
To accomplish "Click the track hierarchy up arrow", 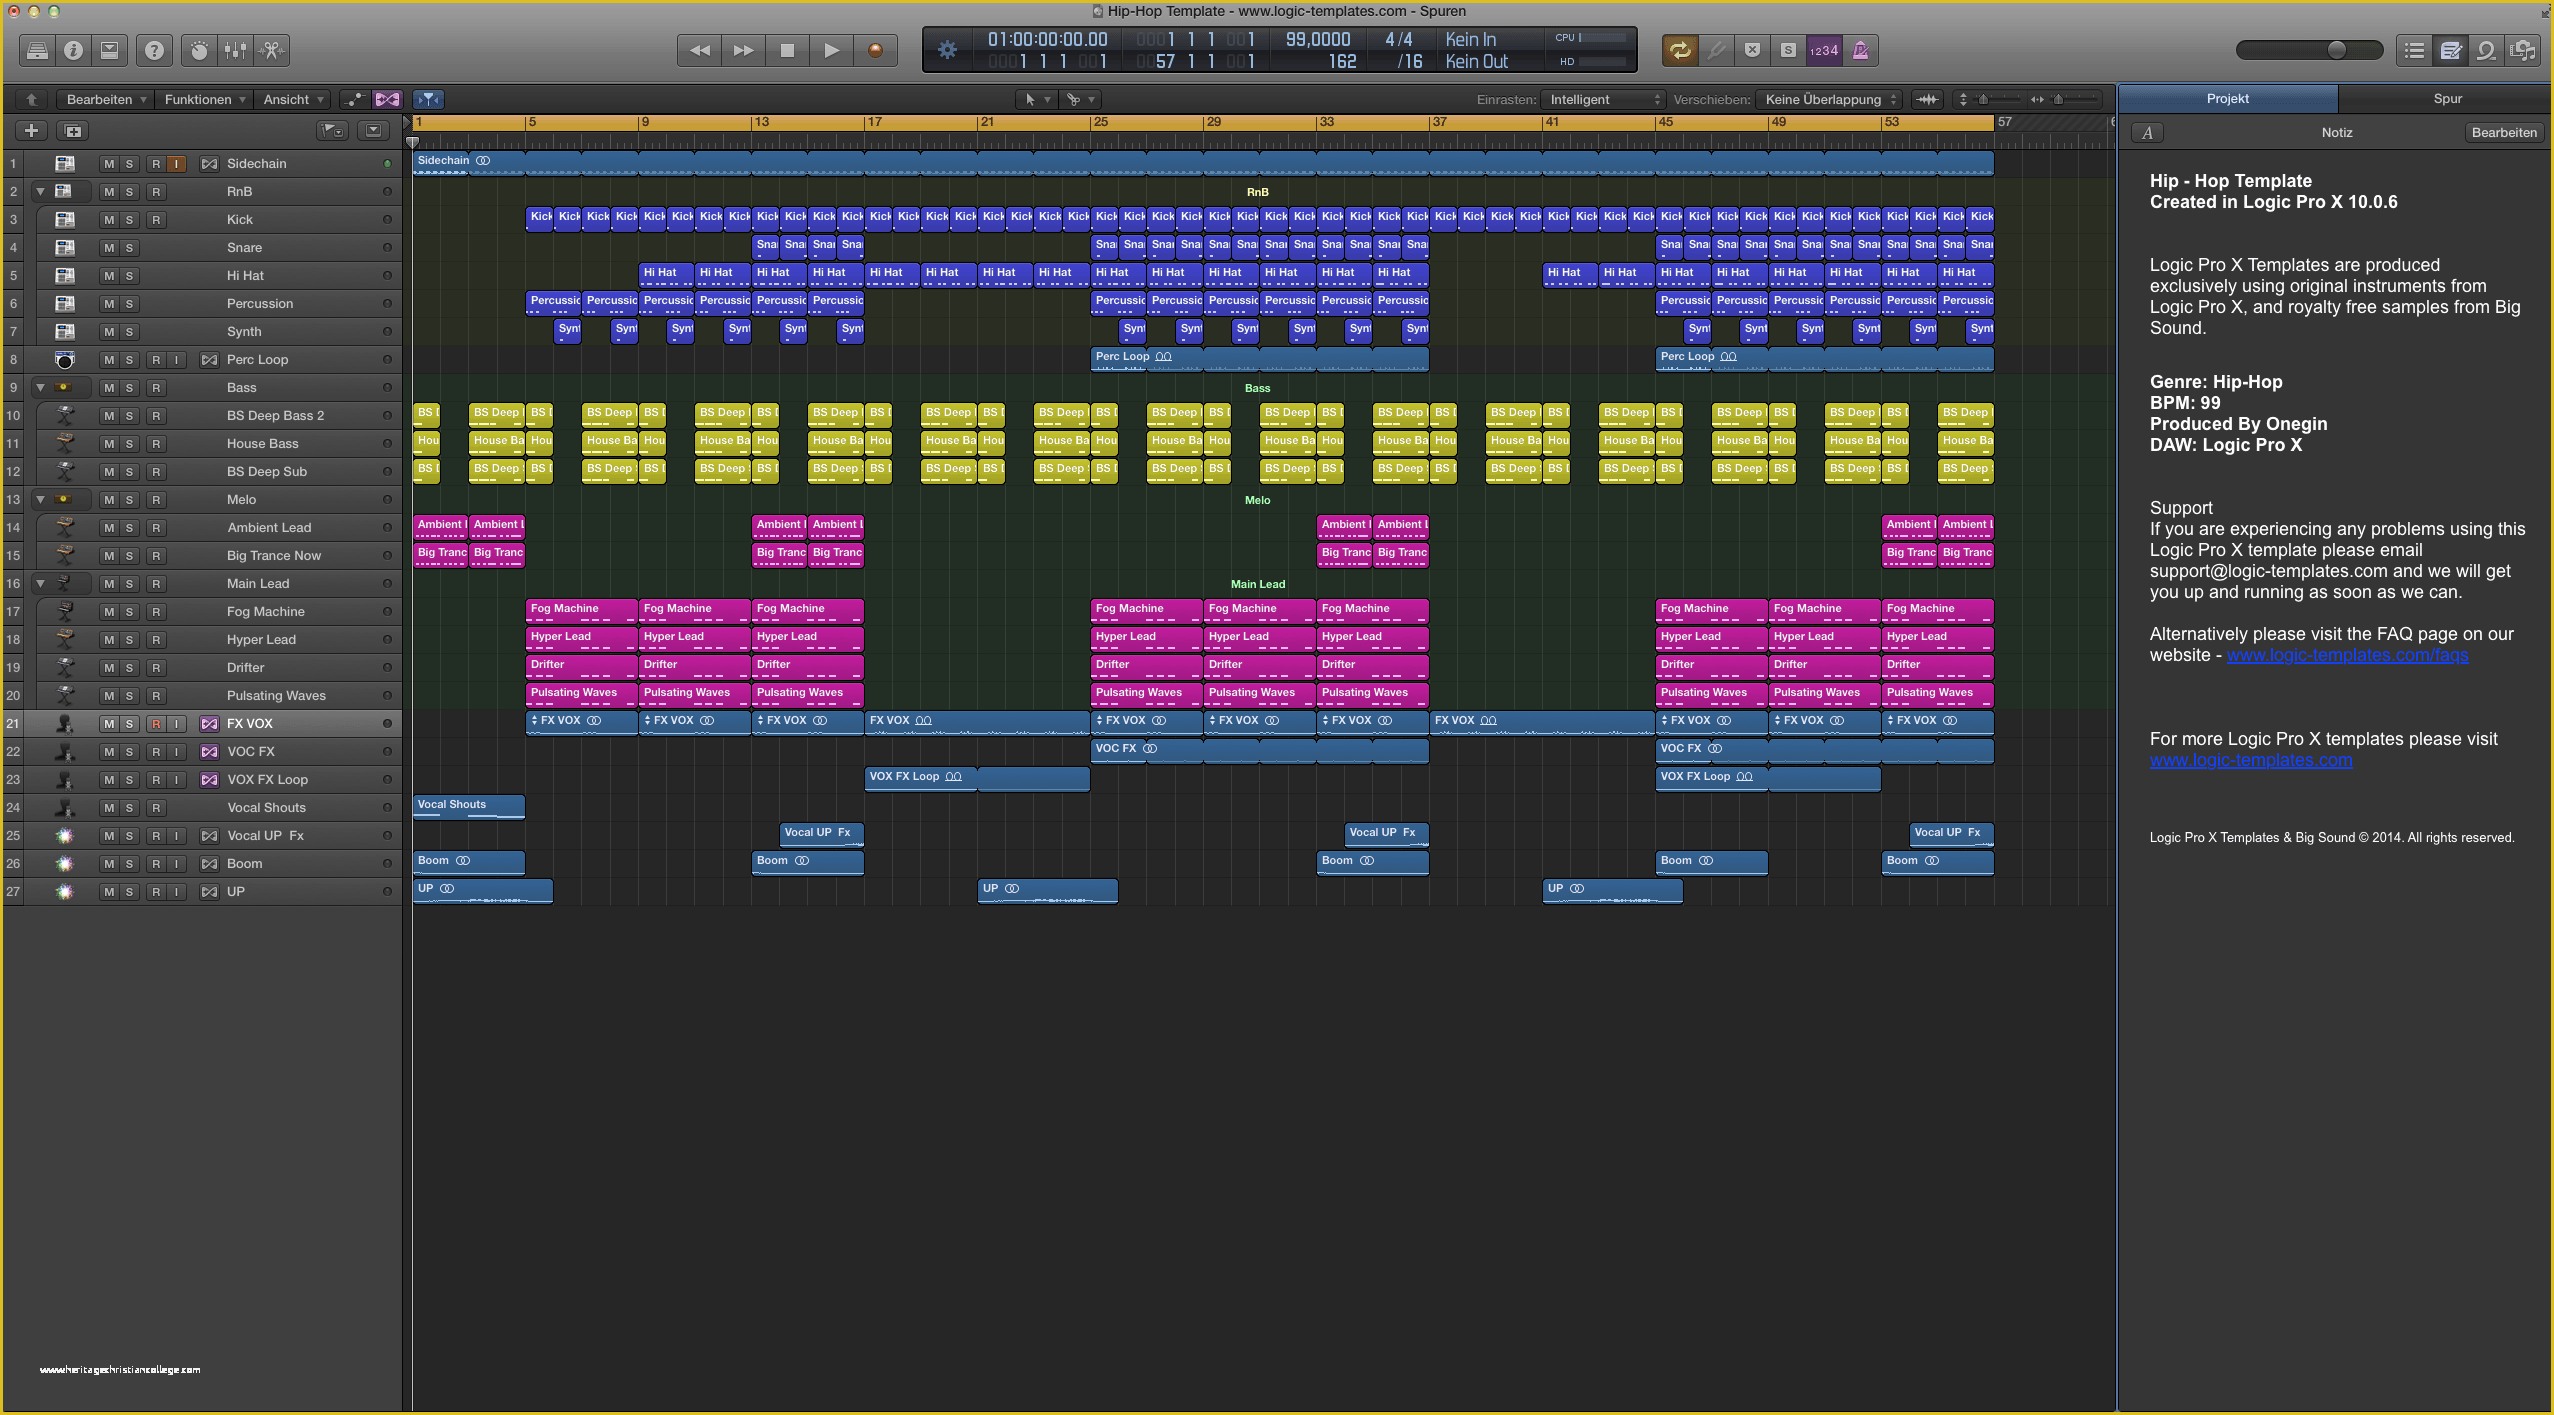I will [31, 99].
